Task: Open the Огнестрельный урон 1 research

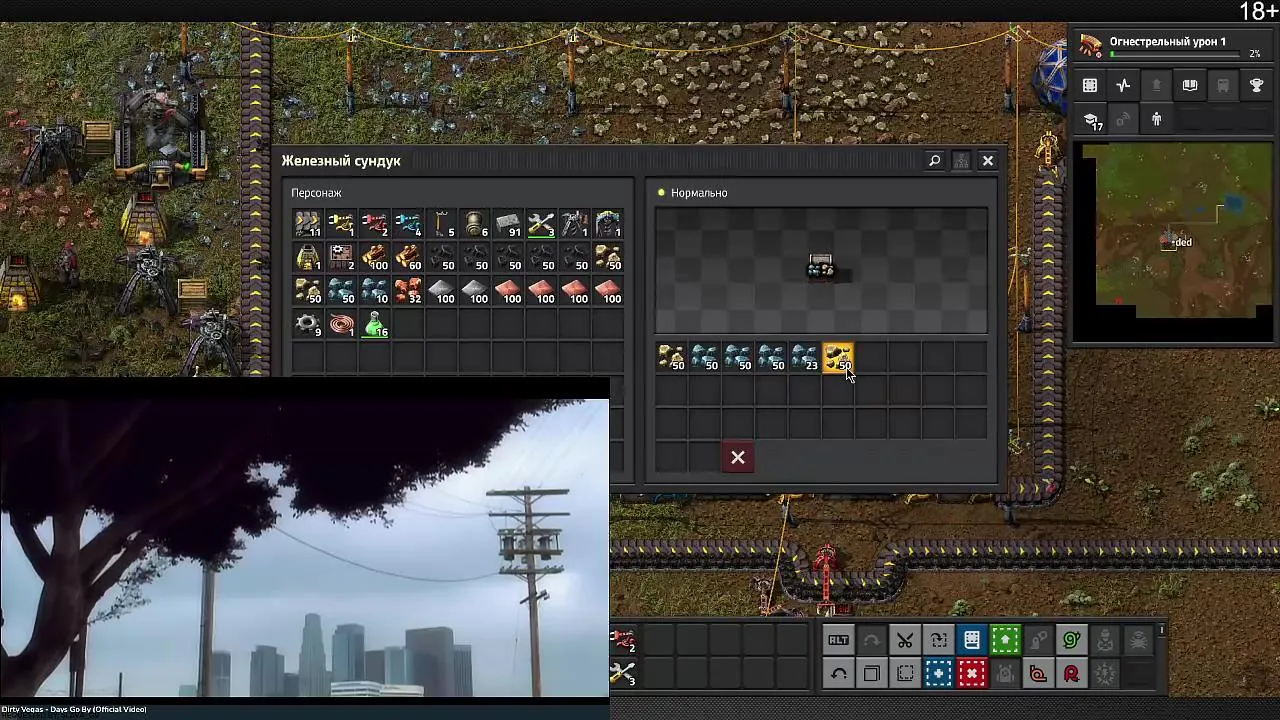Action: 1167,42
